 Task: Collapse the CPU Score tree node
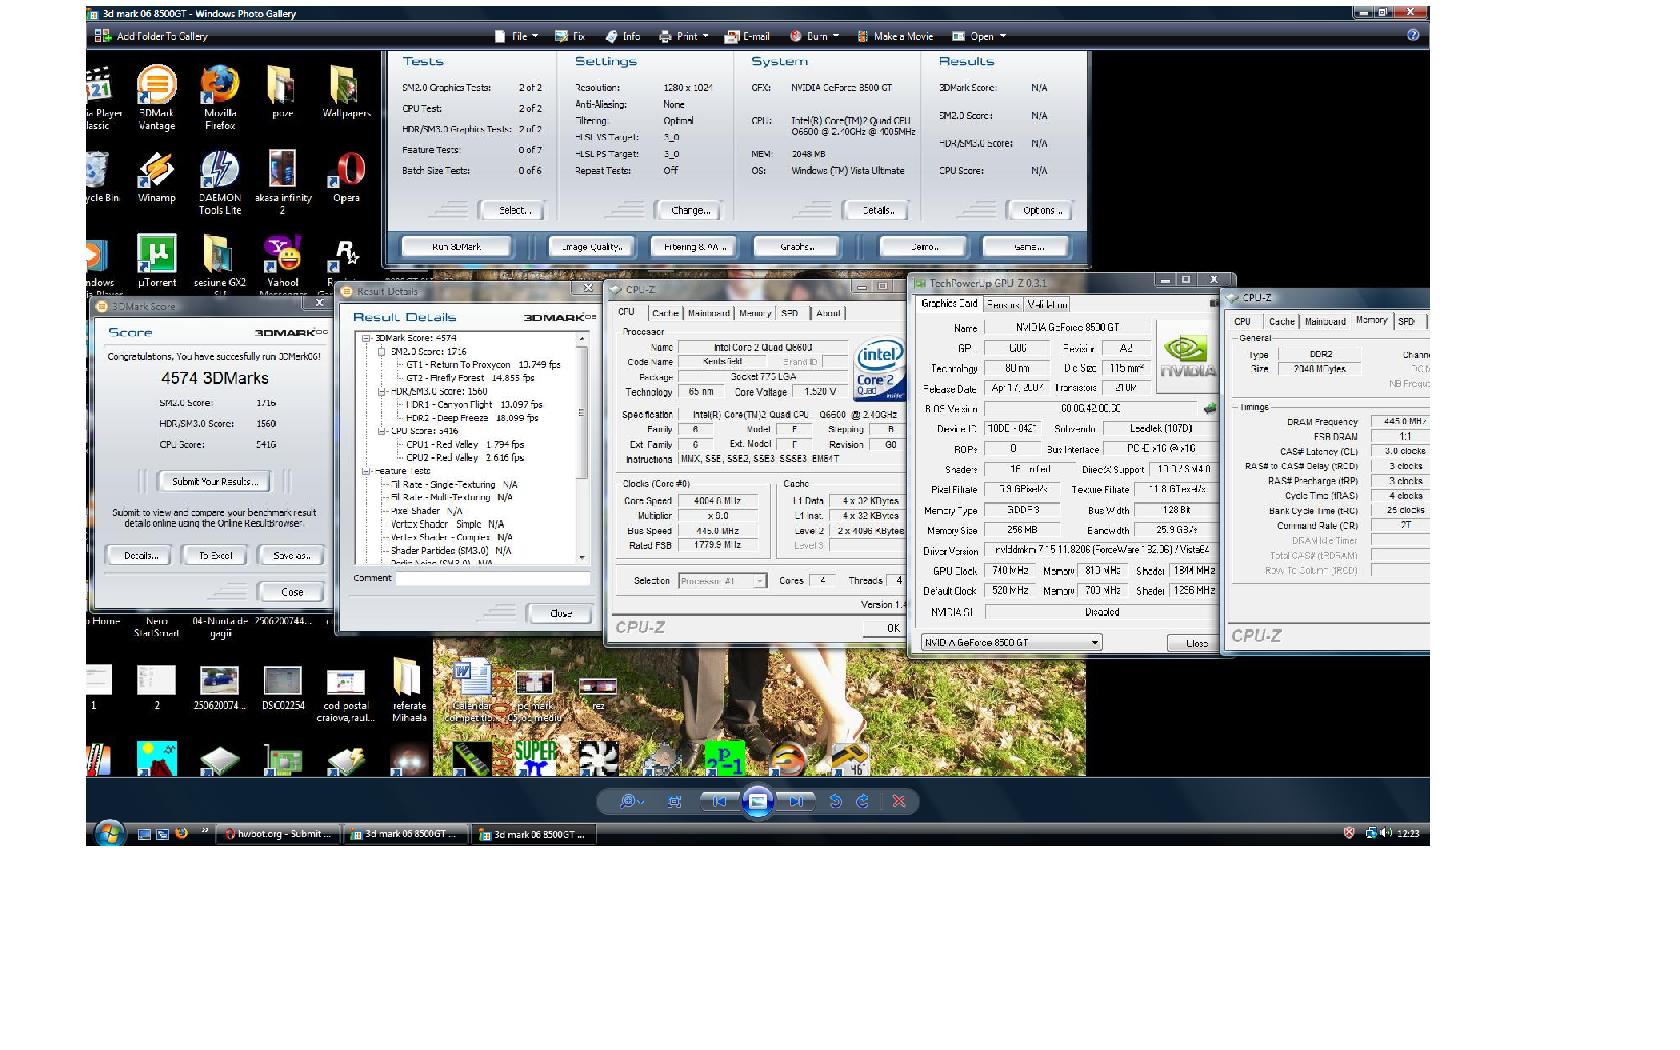tap(381, 431)
